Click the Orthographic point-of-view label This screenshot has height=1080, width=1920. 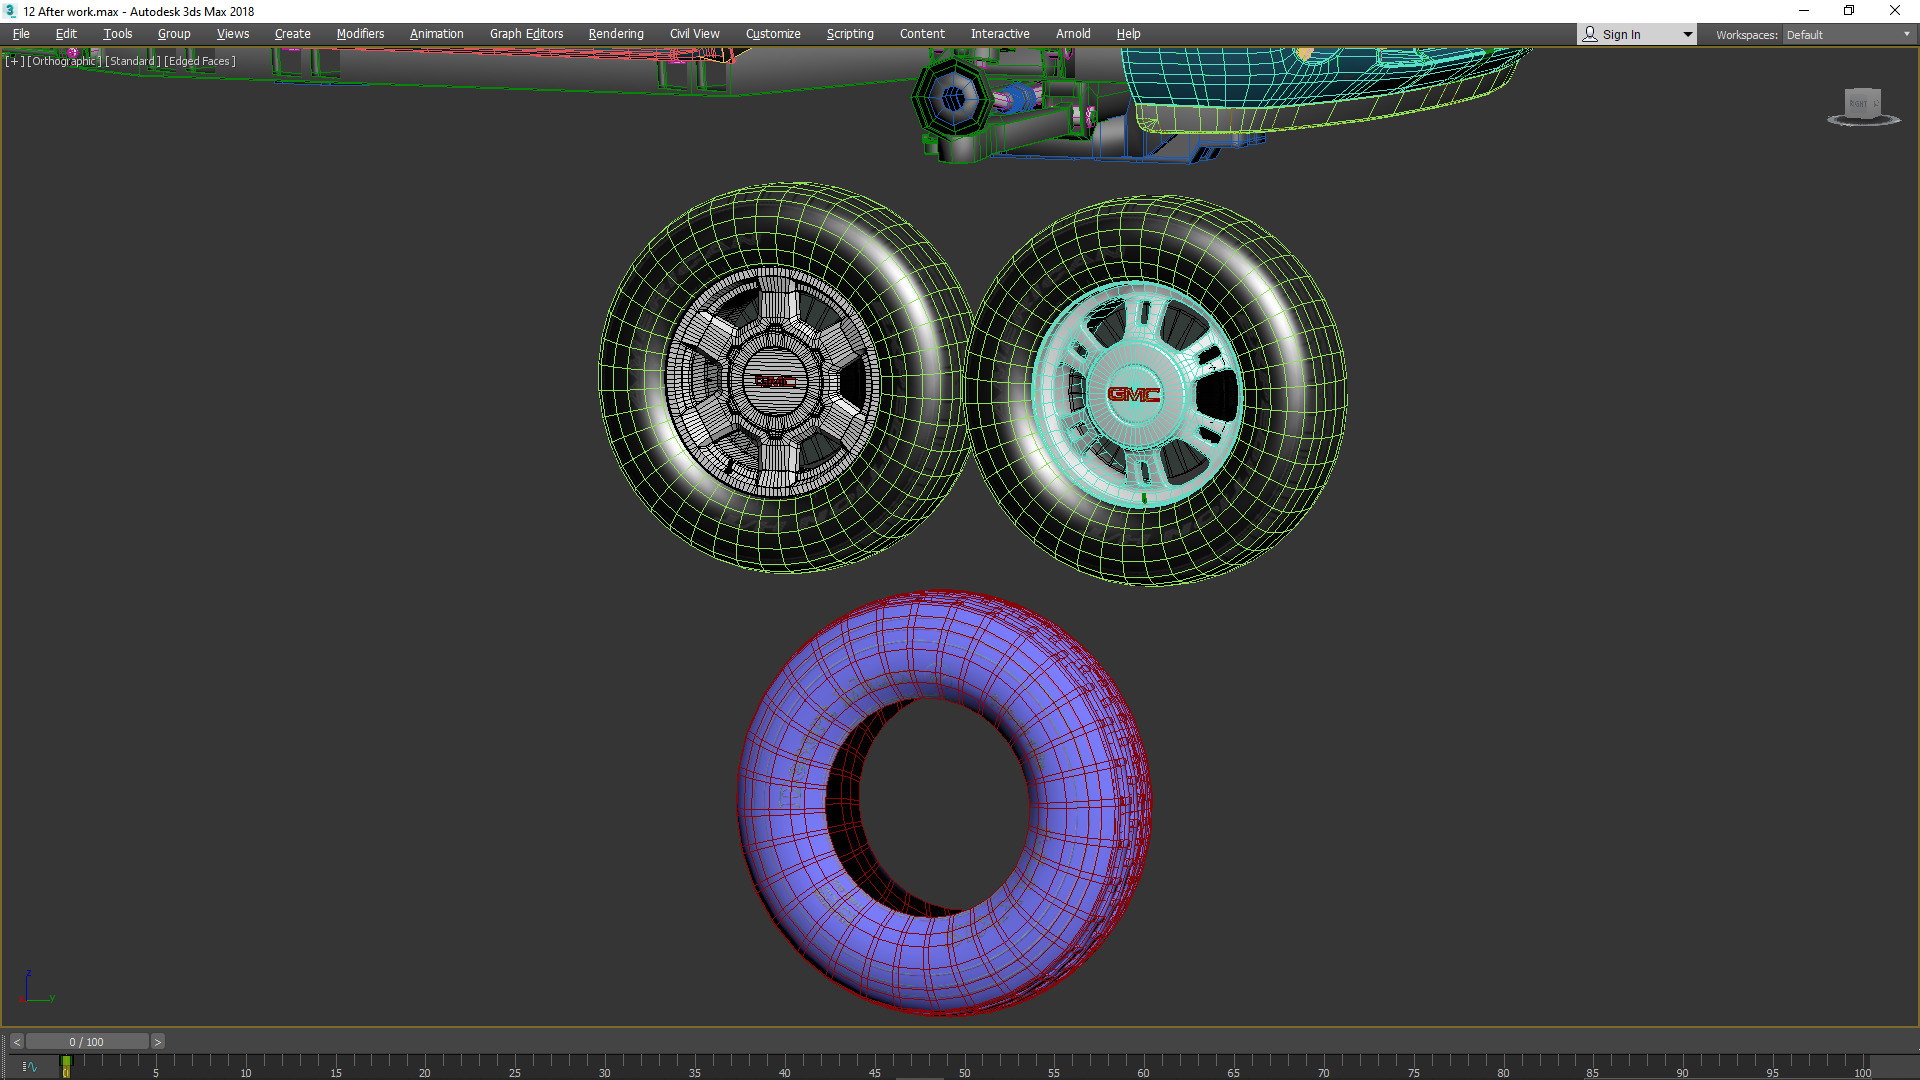click(64, 61)
